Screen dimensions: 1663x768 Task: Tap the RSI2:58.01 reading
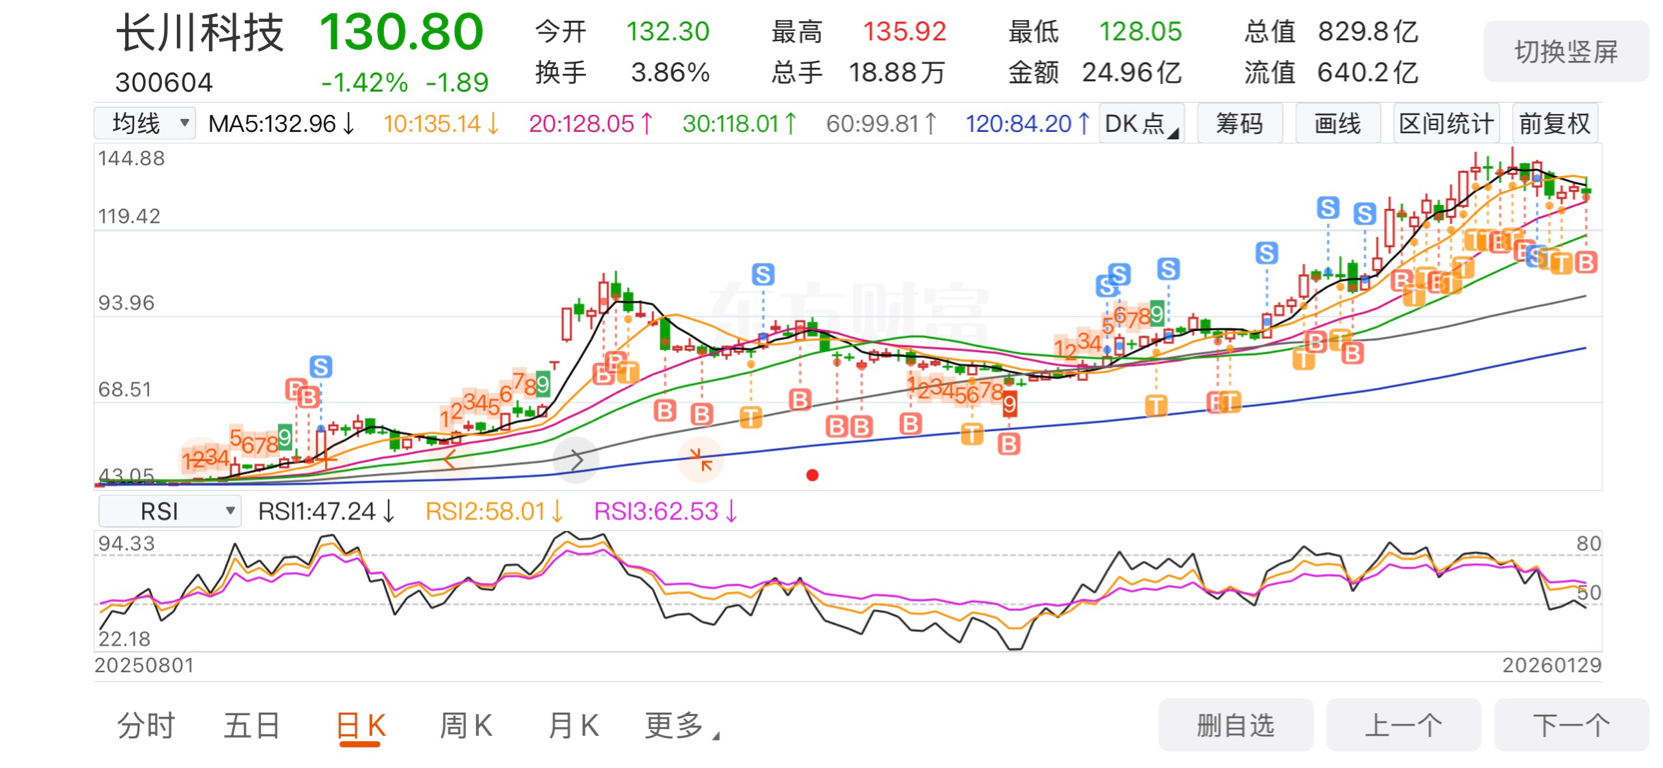(494, 512)
